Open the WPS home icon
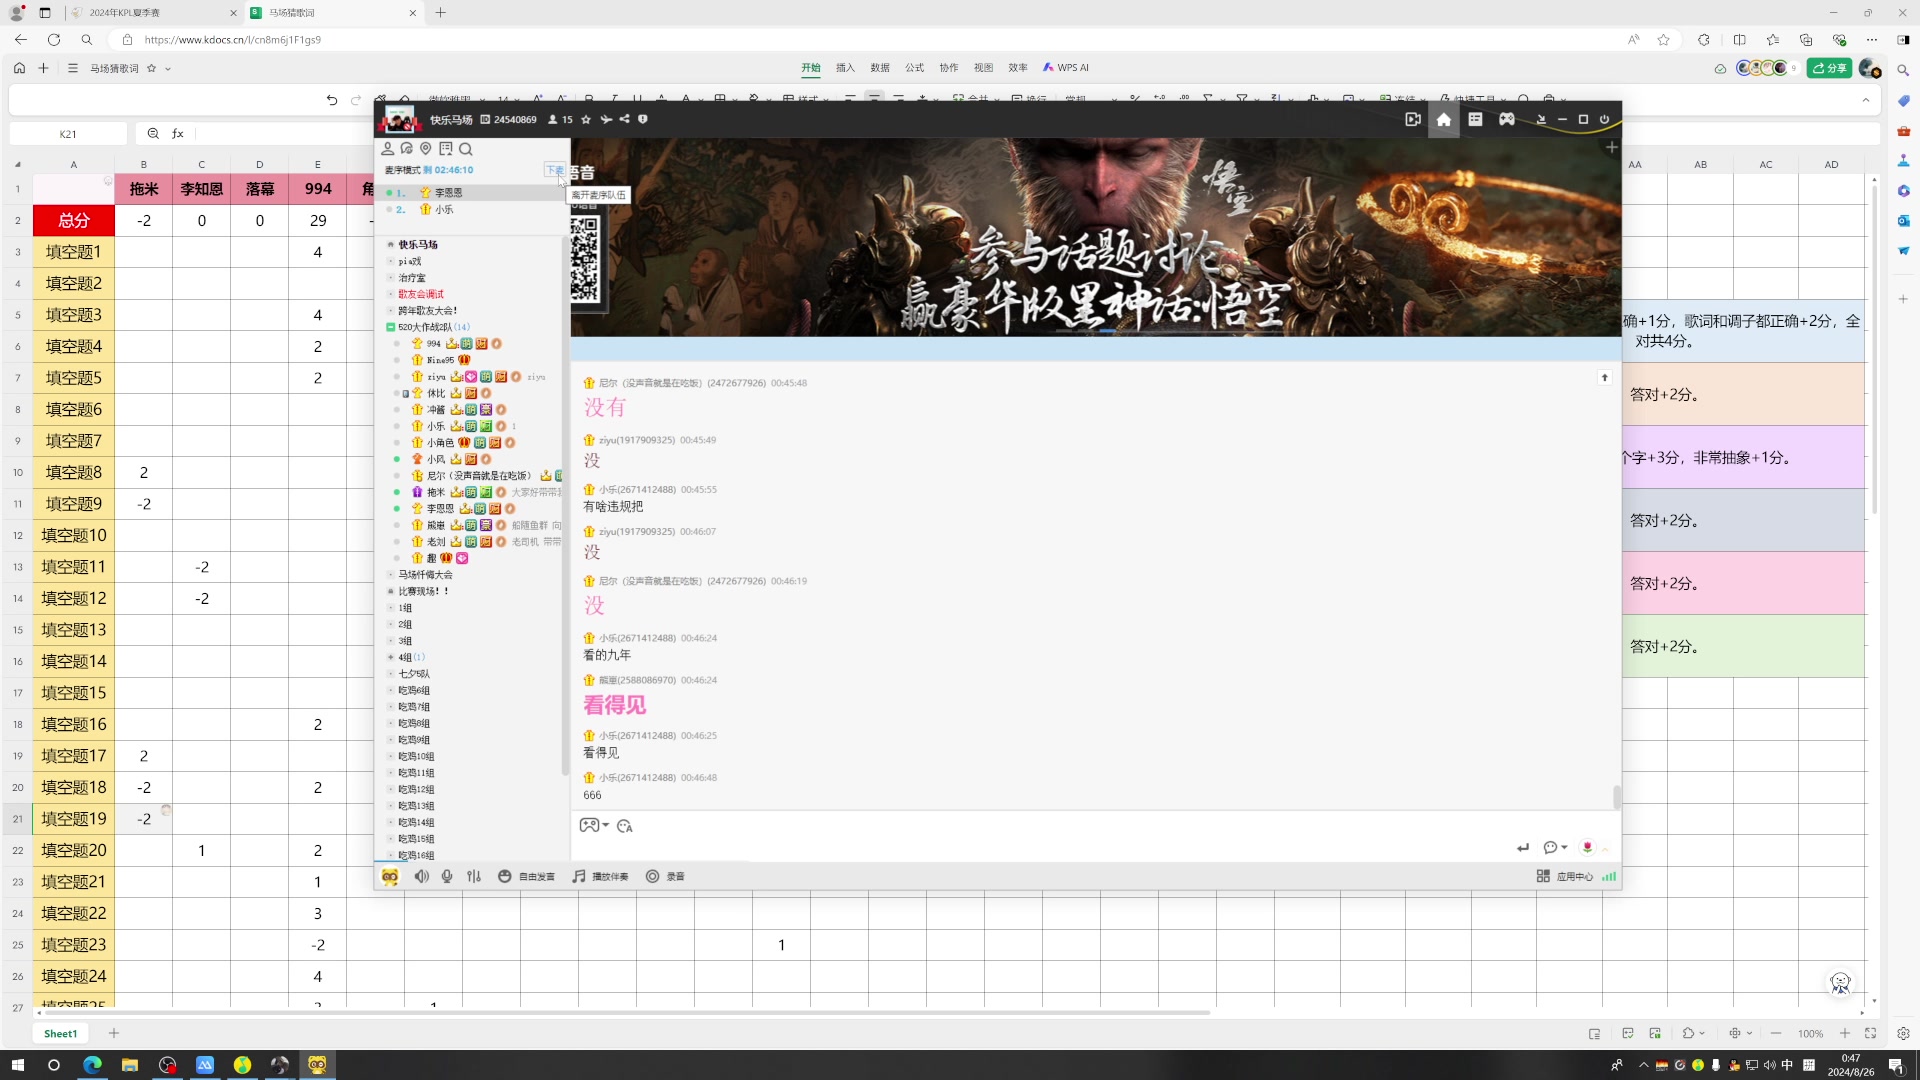This screenshot has height=1080, width=1920. (19, 68)
